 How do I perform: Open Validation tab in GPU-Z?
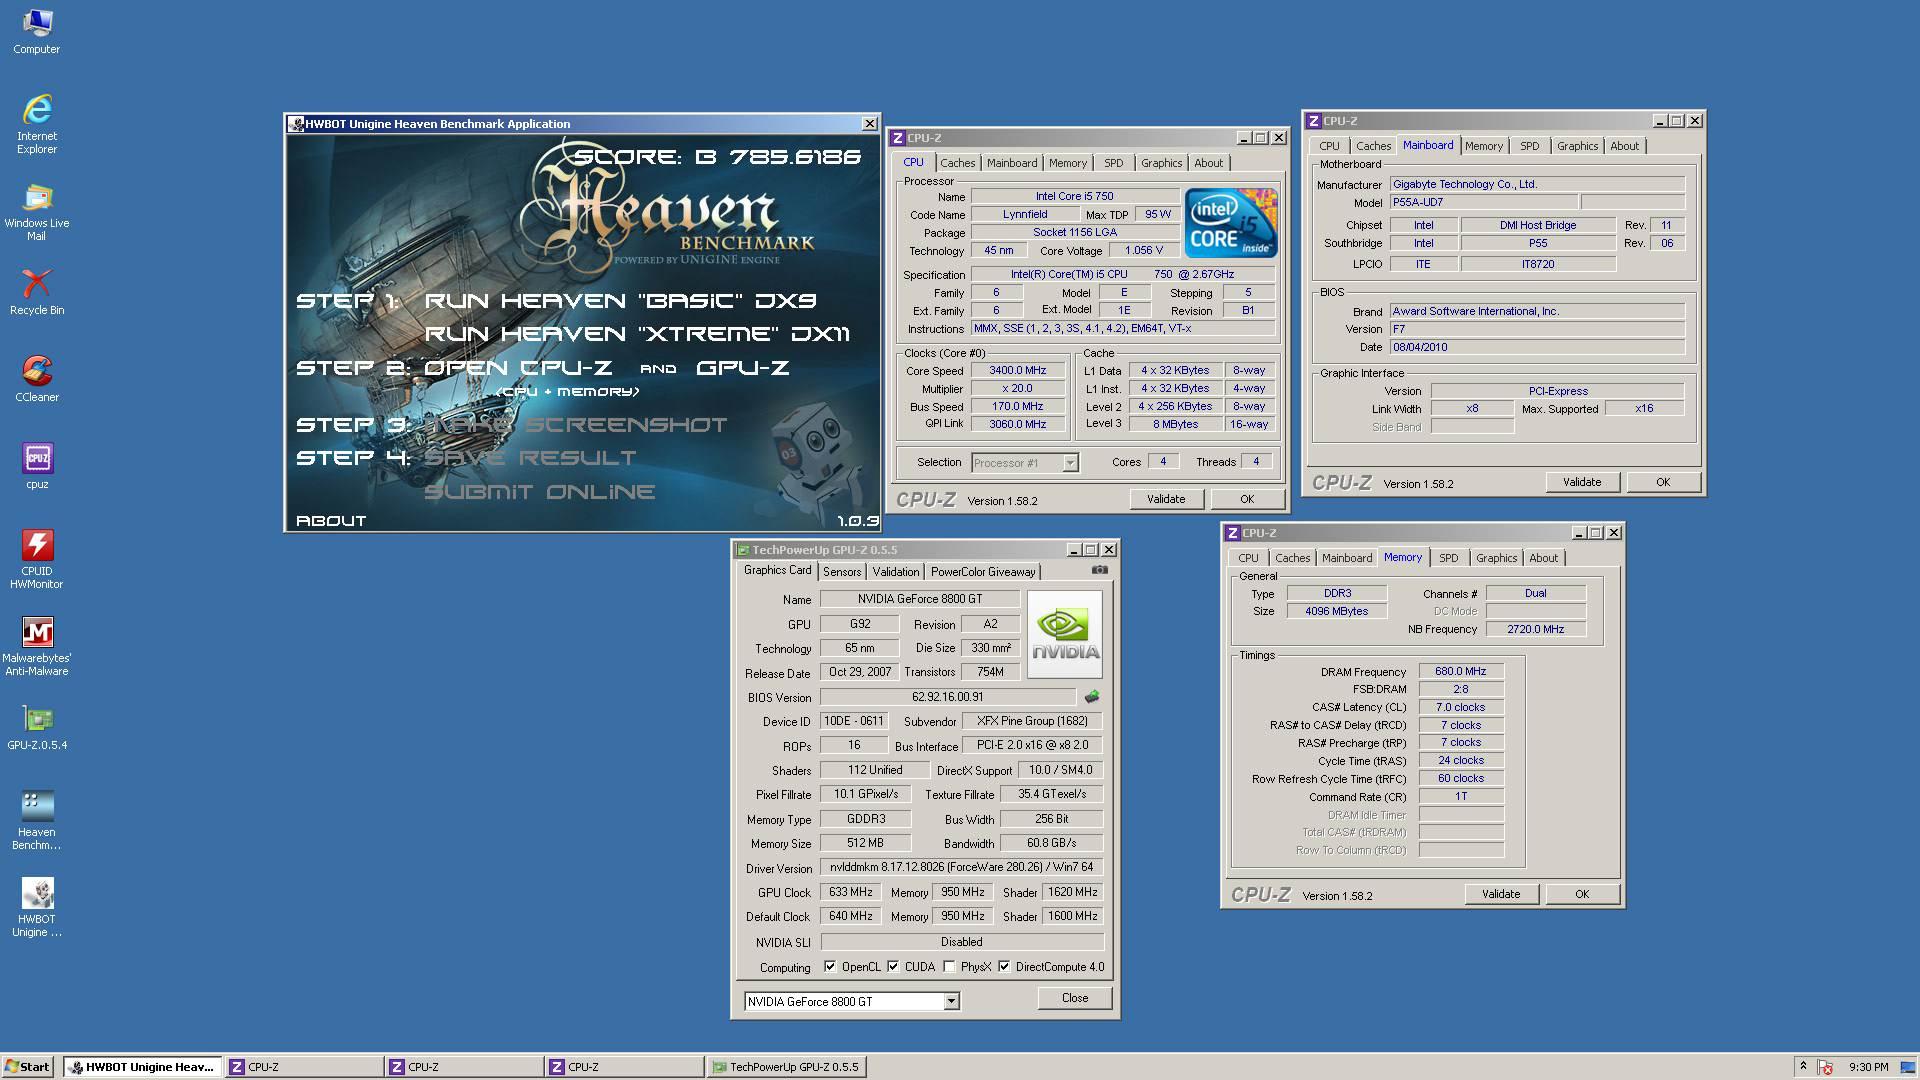(895, 572)
